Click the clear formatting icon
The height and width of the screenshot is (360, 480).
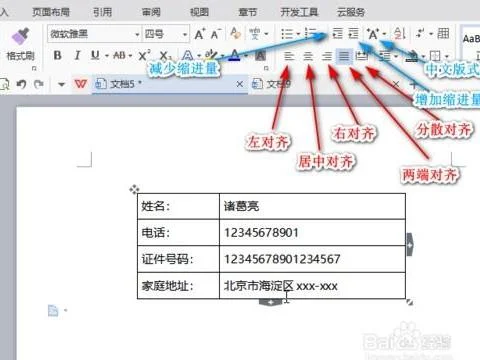236,33
